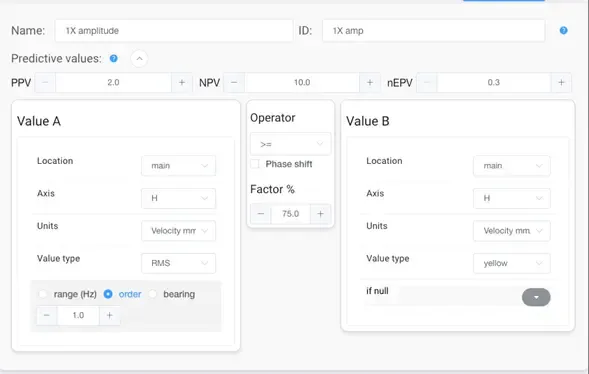Increase the PPV value with plus
Image resolution: width=589 pixels, height=374 pixels.
pos(182,82)
